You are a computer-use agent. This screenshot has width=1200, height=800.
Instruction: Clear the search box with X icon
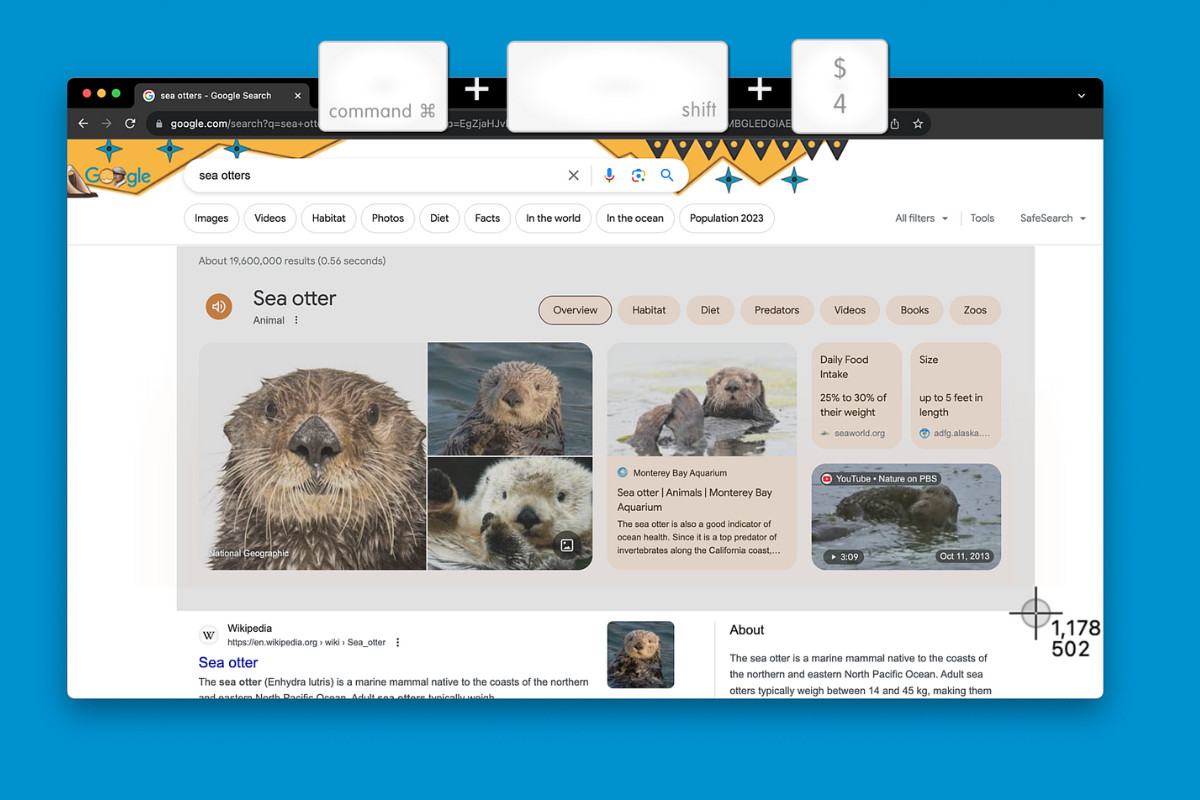(x=573, y=175)
